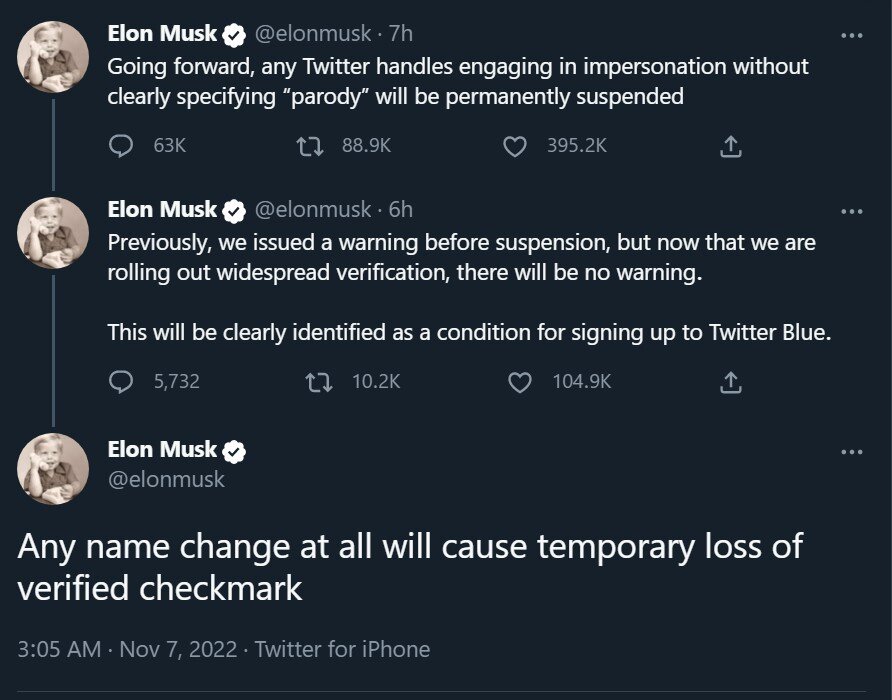Open more options on the first tweet

click(852, 35)
